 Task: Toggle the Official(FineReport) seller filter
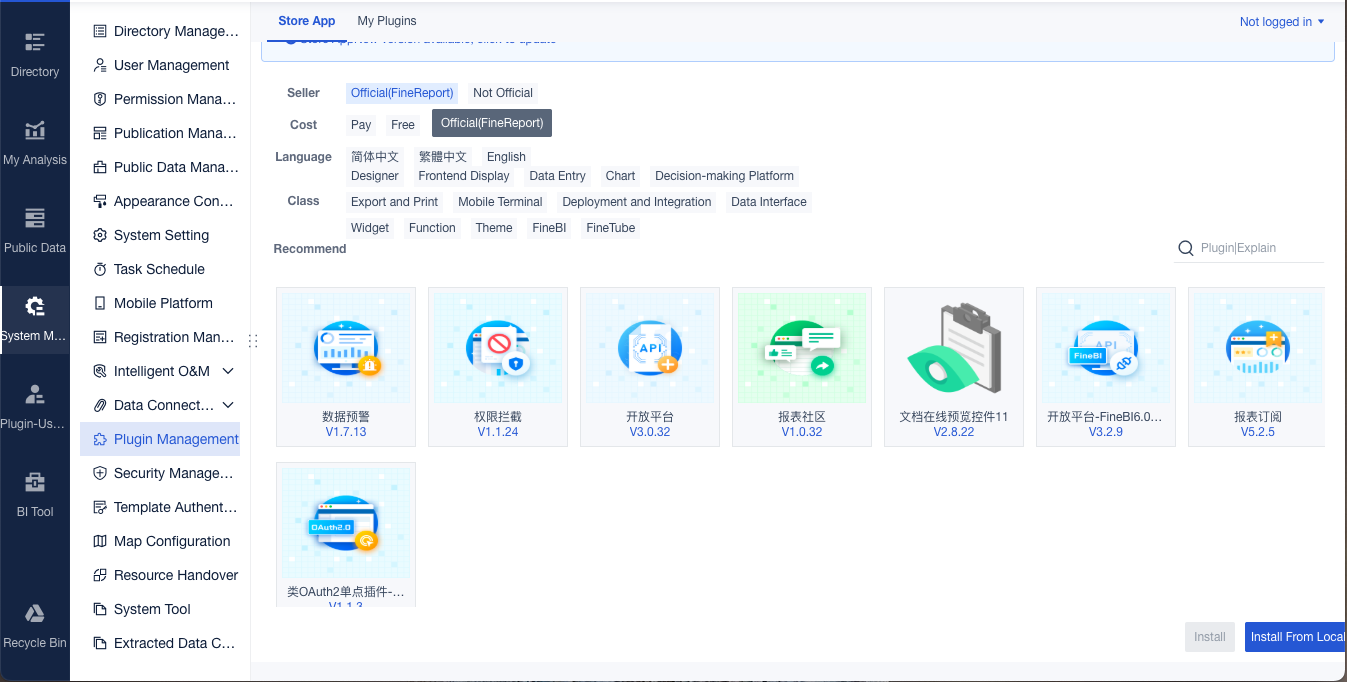(x=402, y=93)
